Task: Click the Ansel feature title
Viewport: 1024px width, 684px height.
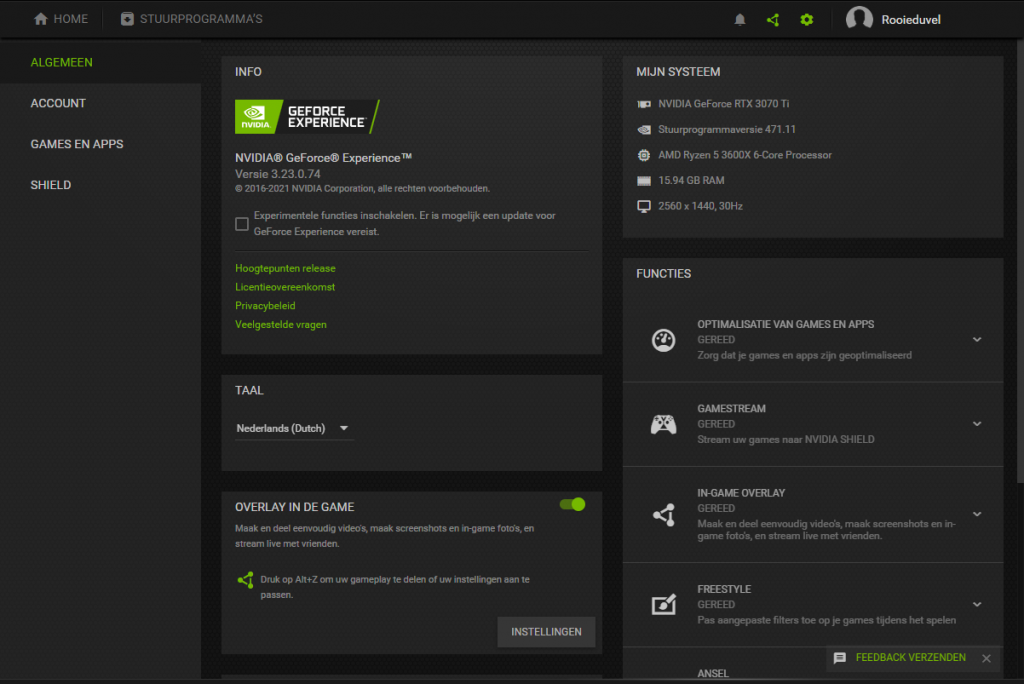Action: (712, 674)
